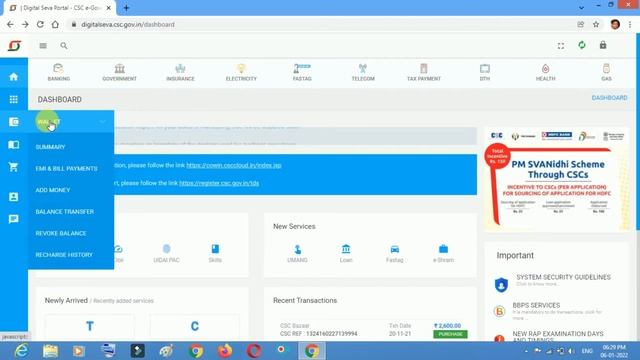Open the shopping cart sidebar icon

point(13,167)
